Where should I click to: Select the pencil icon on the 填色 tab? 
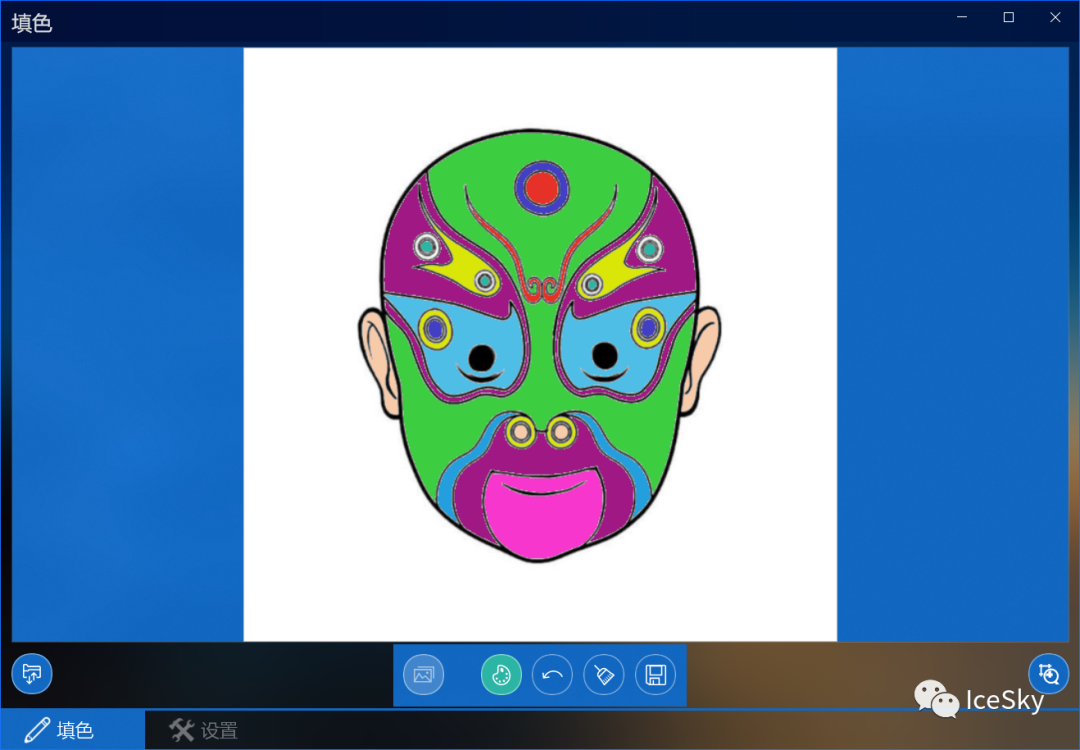(37, 730)
